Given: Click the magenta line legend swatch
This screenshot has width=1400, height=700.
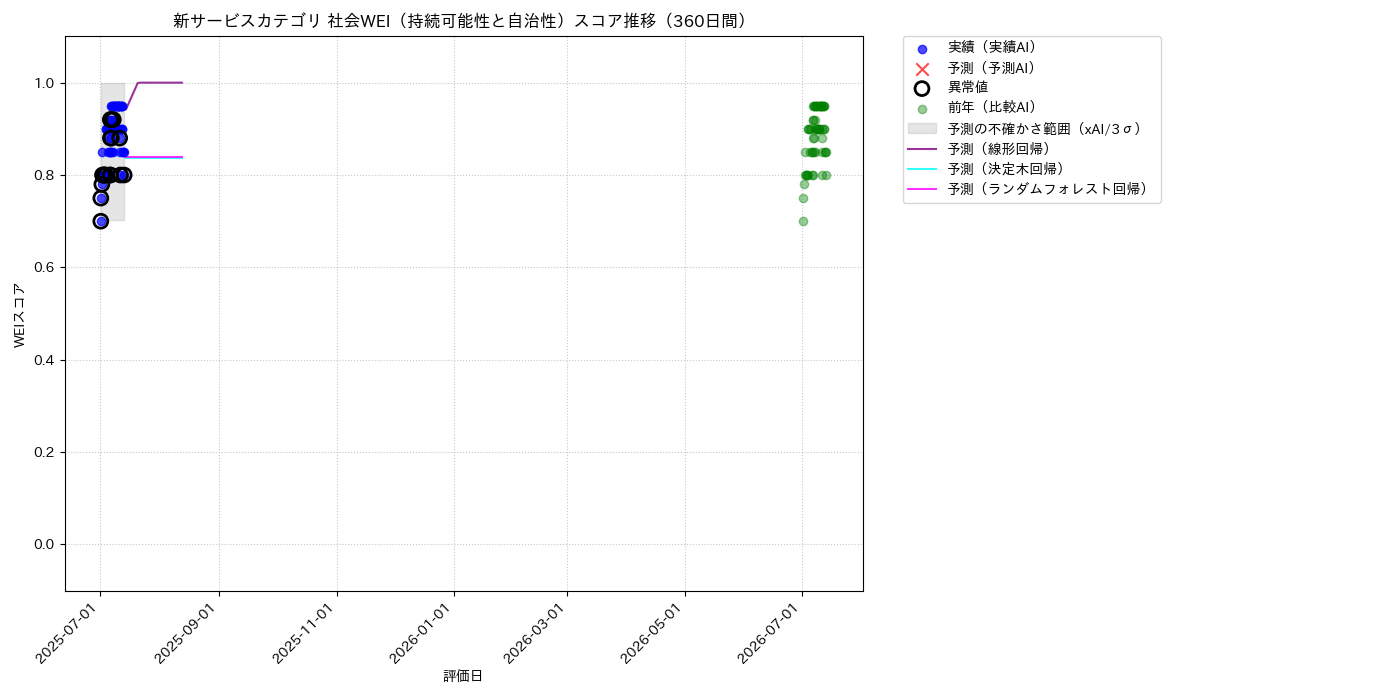Looking at the screenshot, I should click(x=922, y=188).
